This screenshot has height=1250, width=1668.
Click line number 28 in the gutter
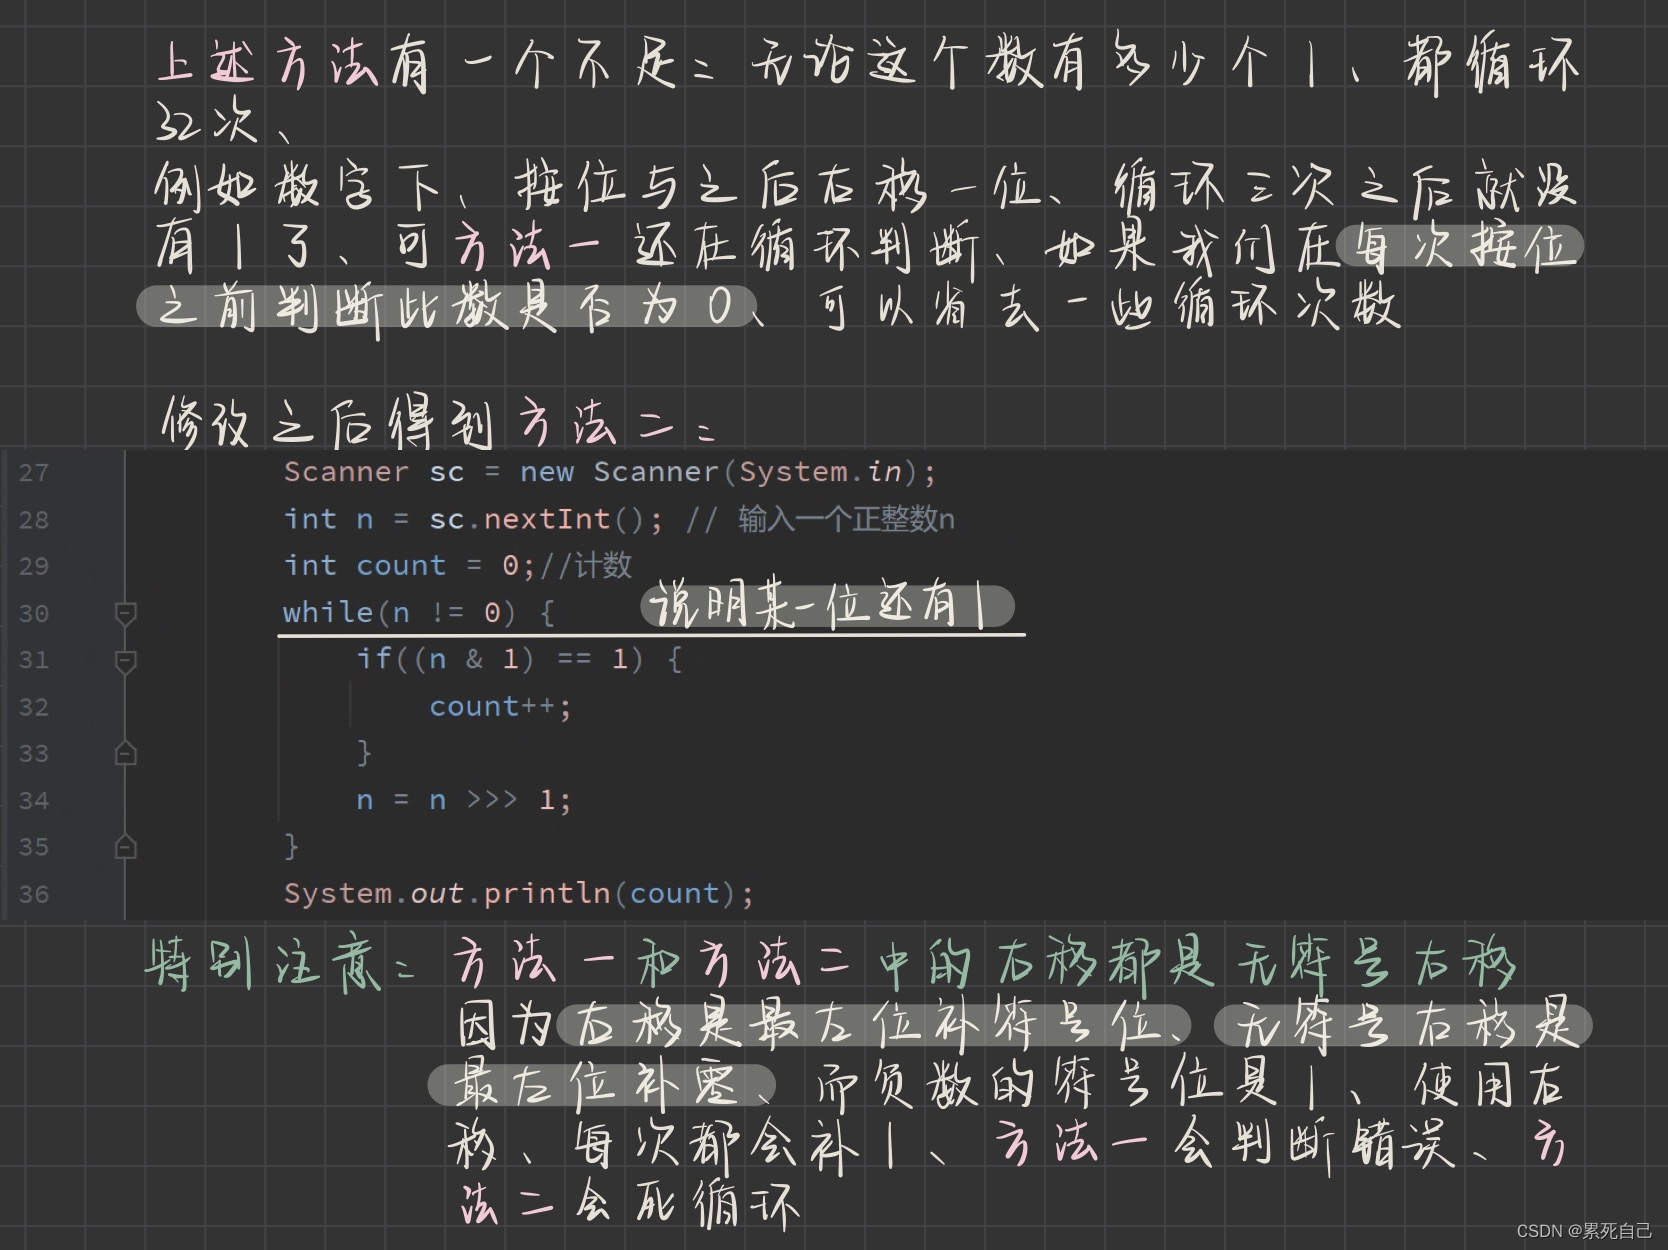click(x=34, y=520)
